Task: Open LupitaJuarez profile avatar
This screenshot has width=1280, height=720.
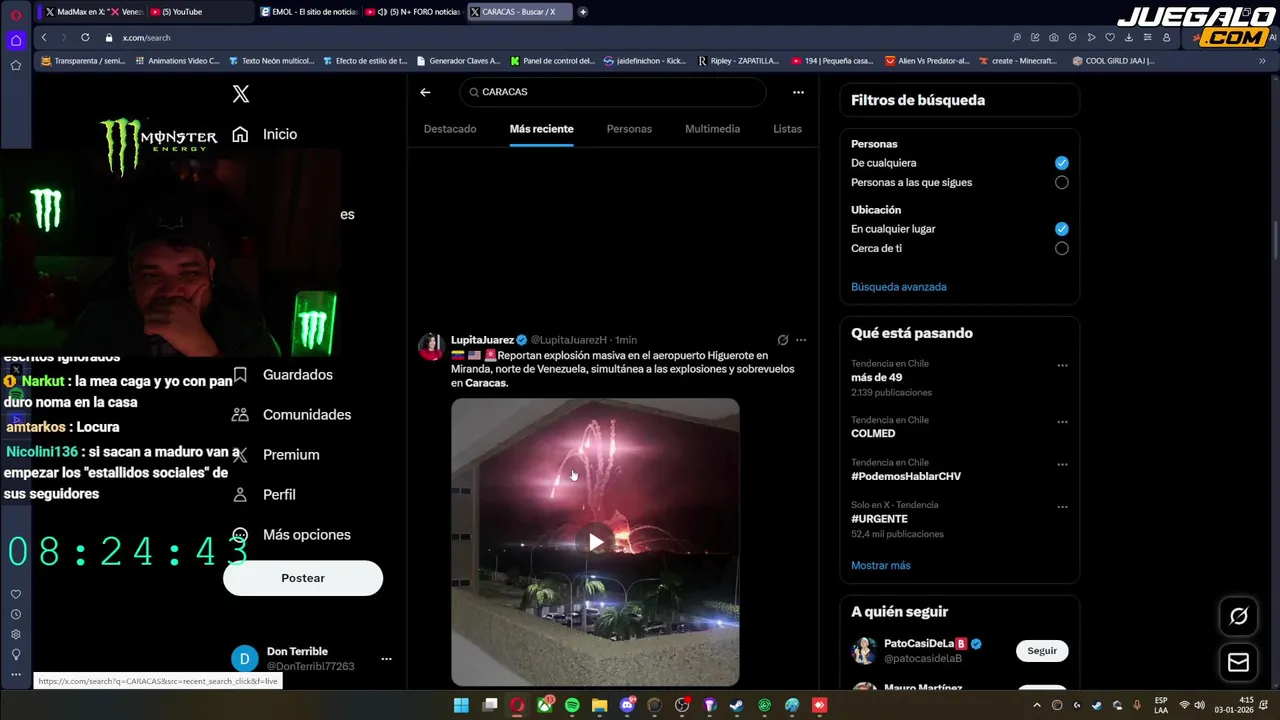Action: [431, 346]
